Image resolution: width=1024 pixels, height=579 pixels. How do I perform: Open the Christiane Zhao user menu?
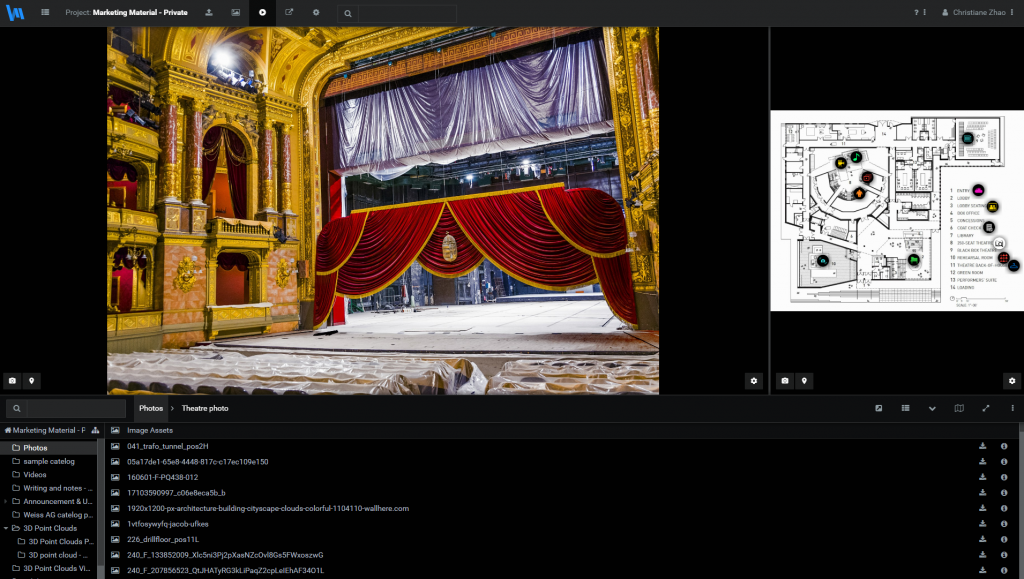[977, 12]
